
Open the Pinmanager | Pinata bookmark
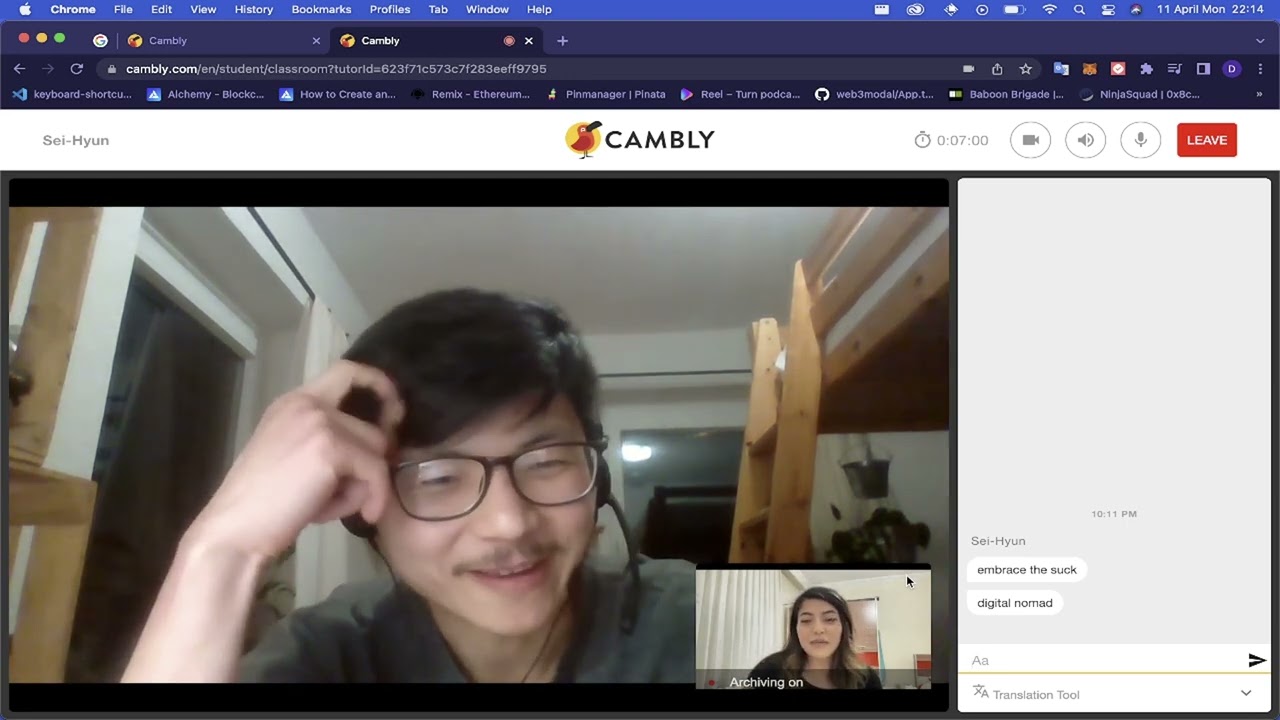point(605,95)
